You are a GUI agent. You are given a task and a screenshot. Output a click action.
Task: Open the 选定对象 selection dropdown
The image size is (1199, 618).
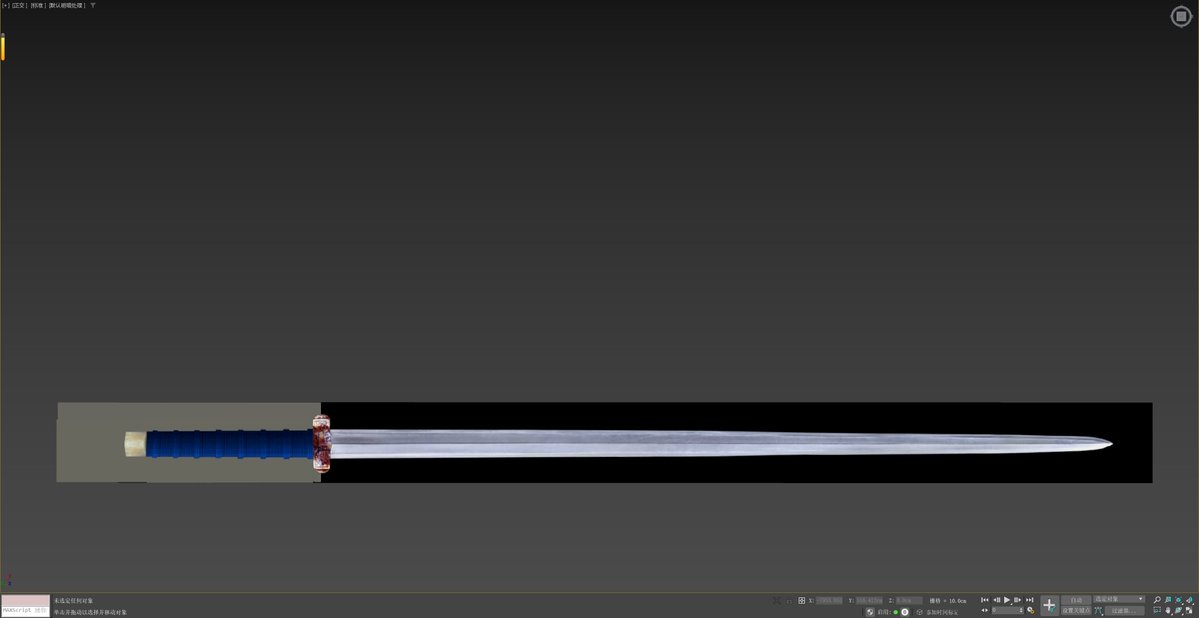pos(1119,599)
